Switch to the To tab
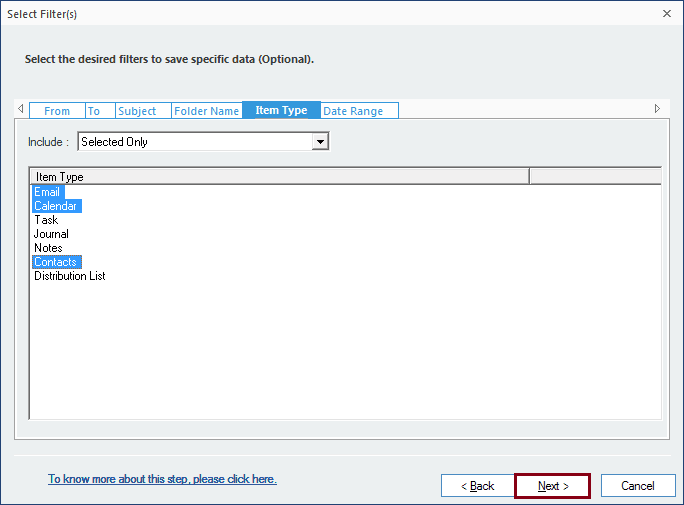The image size is (684, 505). point(94,111)
